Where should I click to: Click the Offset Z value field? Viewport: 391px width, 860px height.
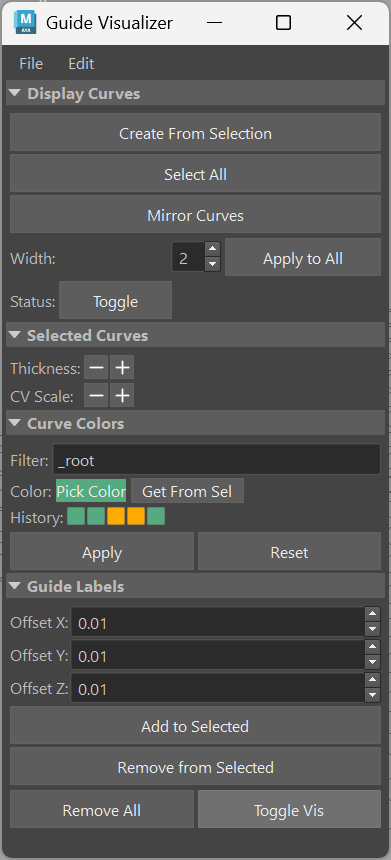217,689
